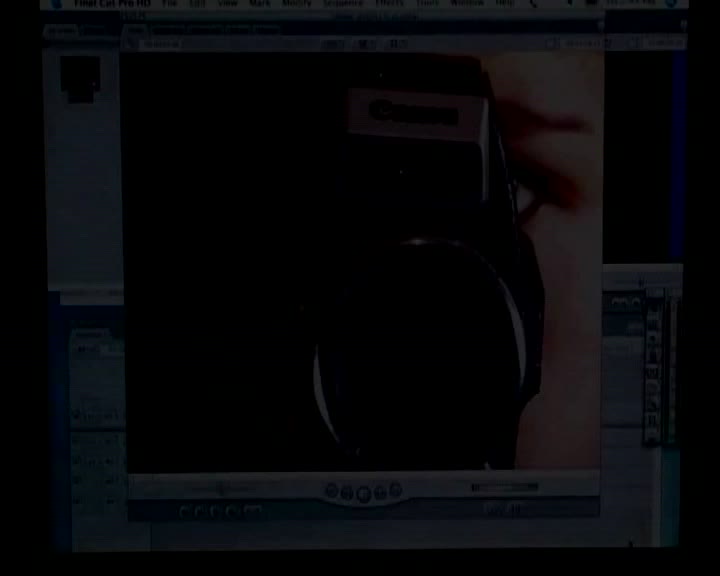The width and height of the screenshot is (720, 576).
Task: Open the View menu
Action: coord(227,4)
